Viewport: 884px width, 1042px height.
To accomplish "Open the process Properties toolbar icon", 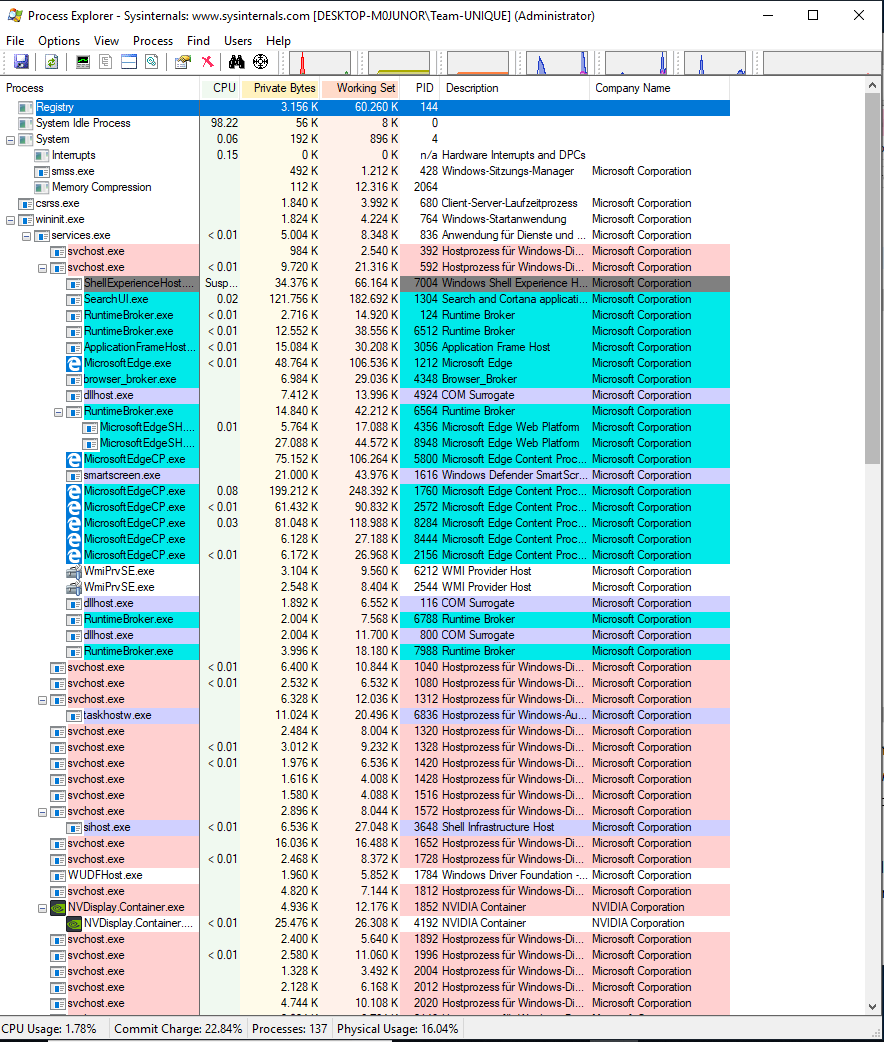I will pos(183,62).
